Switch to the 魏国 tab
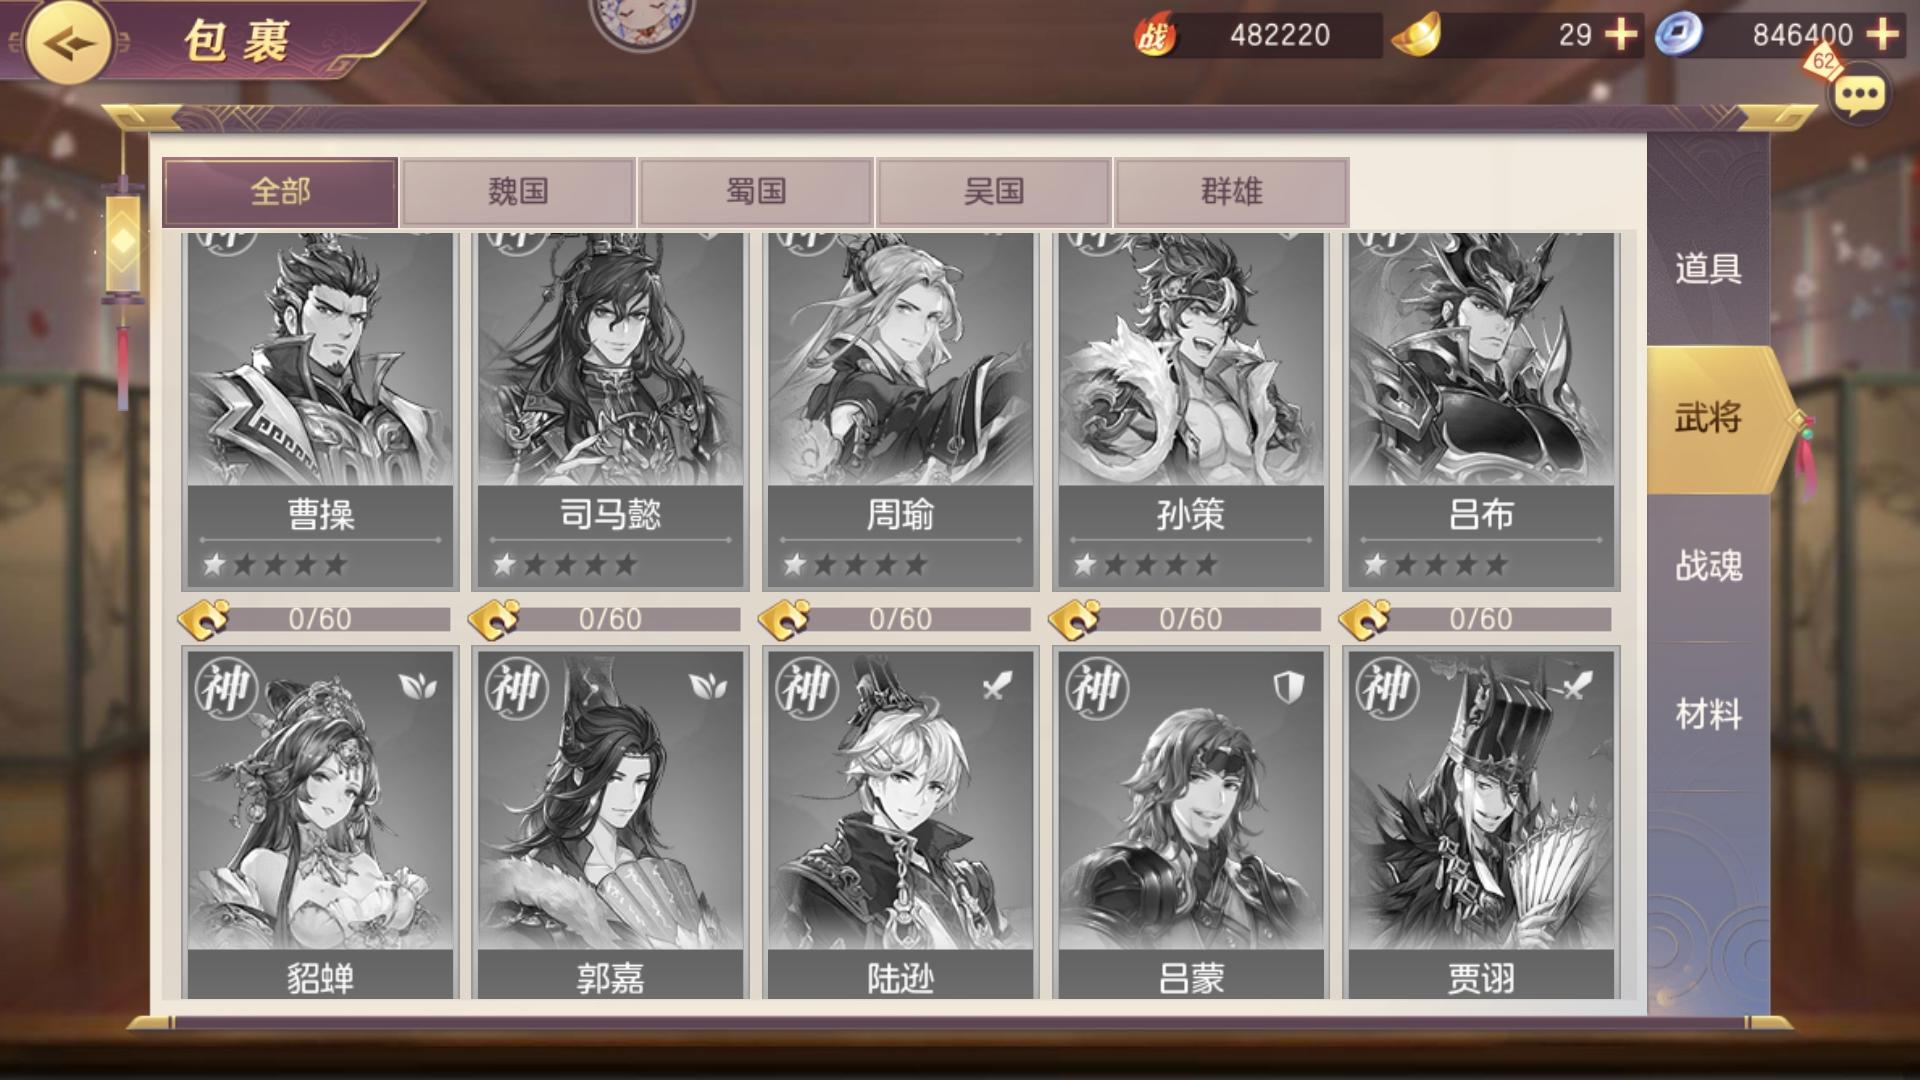This screenshot has width=1920, height=1080. (x=518, y=192)
